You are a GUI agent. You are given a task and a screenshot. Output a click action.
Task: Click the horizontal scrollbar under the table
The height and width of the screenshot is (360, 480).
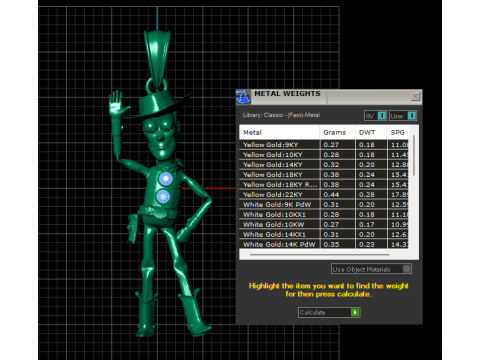[319, 255]
